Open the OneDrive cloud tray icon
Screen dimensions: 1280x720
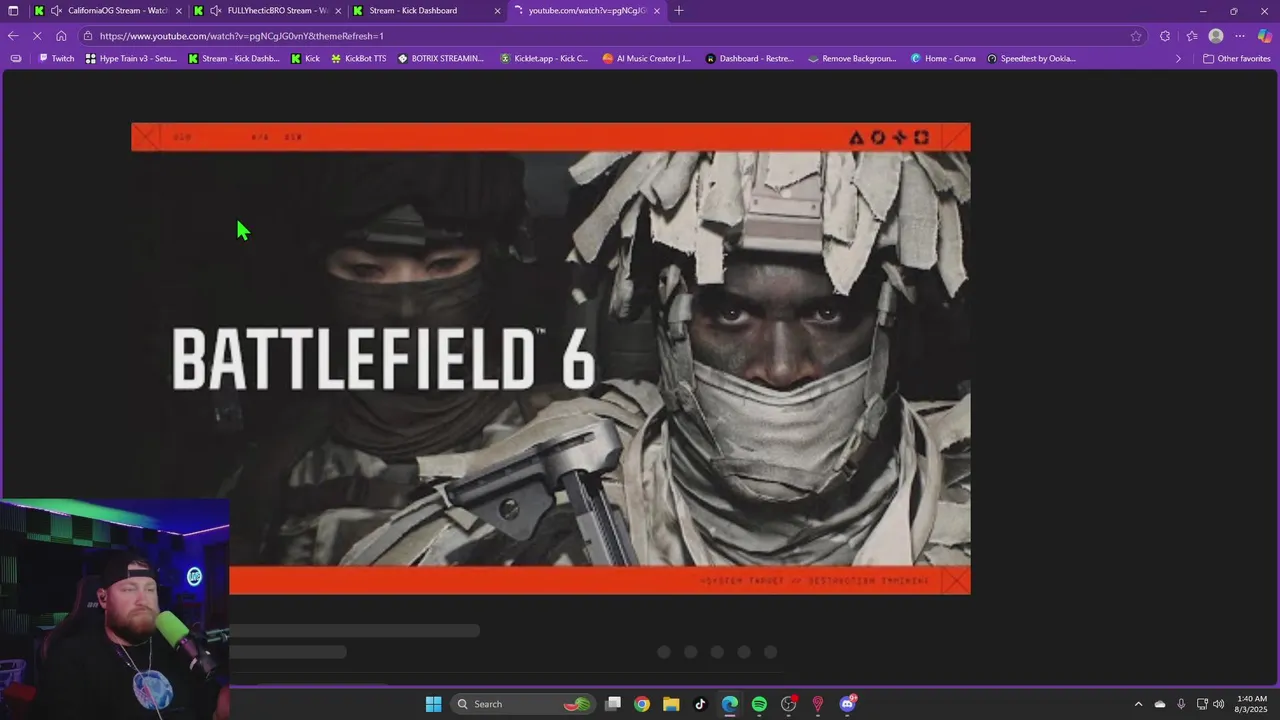point(1160,704)
